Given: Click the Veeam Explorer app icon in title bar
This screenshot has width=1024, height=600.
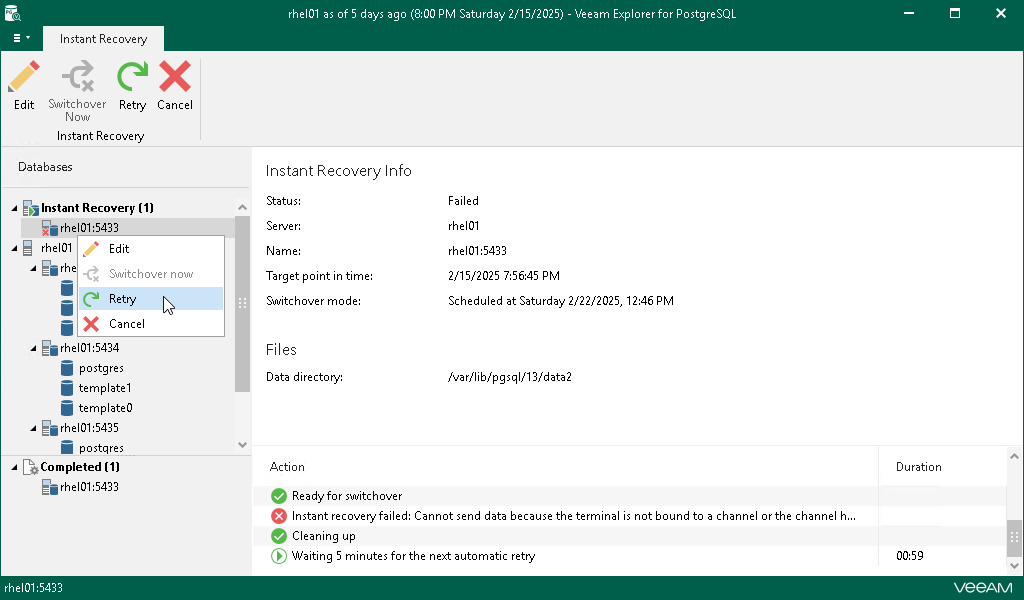Looking at the screenshot, I should [x=12, y=13].
